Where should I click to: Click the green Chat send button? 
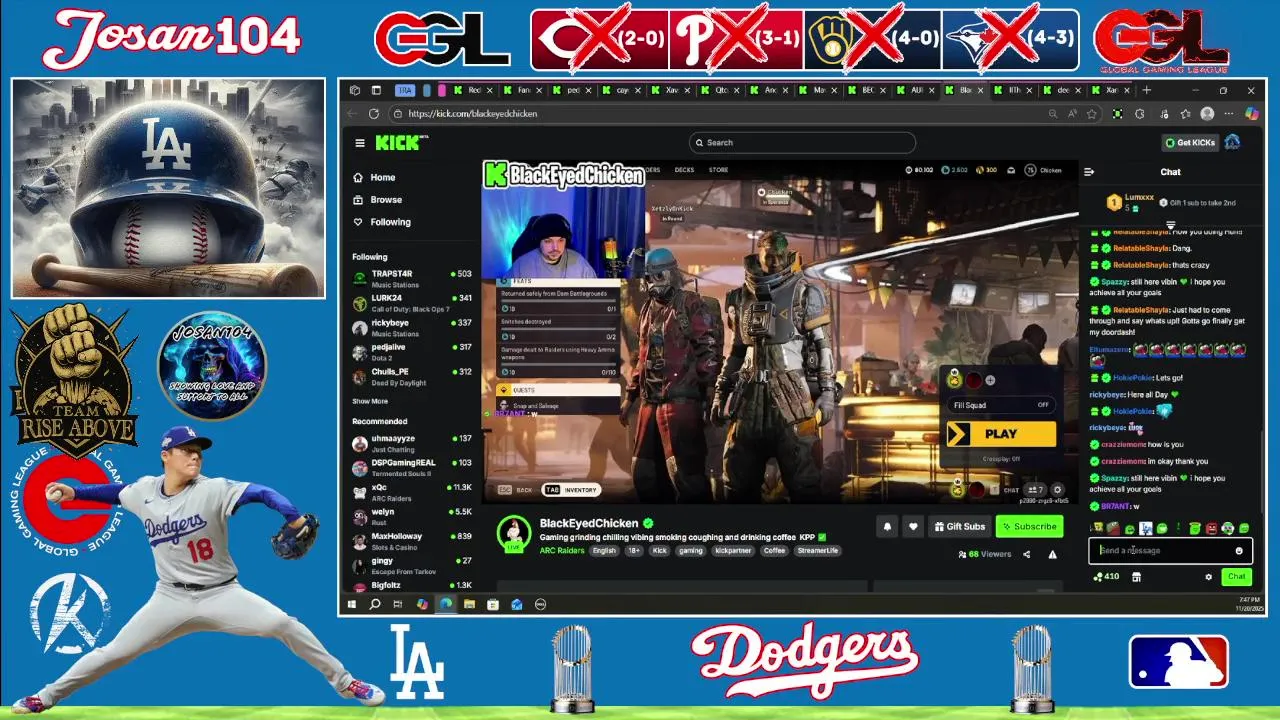click(x=1236, y=577)
